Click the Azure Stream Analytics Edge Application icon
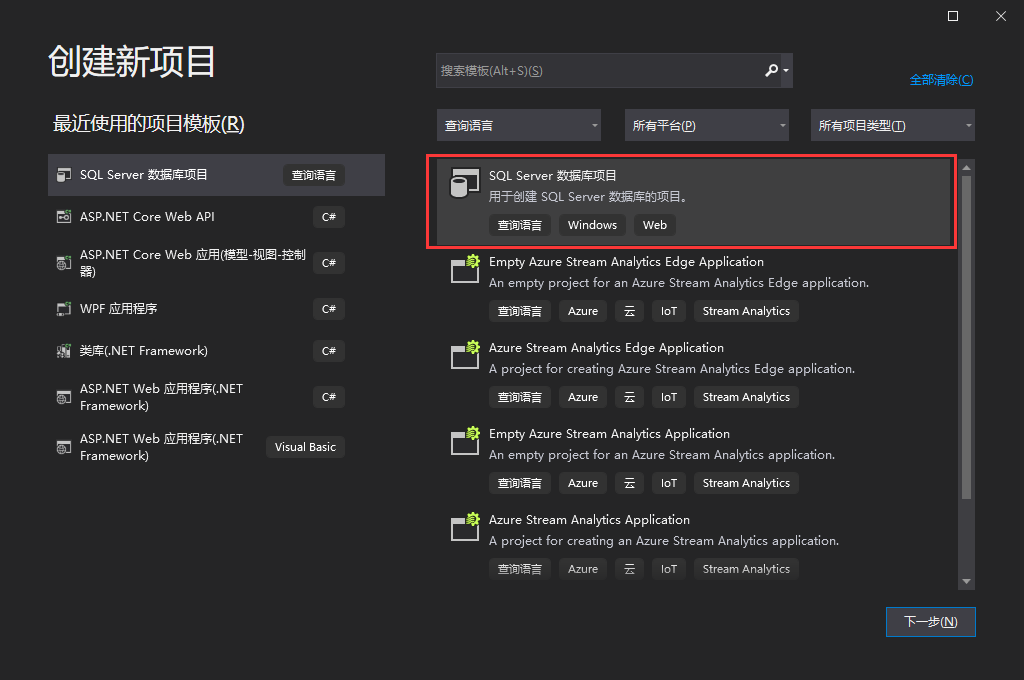Viewport: 1024px width, 680px height. [465, 355]
